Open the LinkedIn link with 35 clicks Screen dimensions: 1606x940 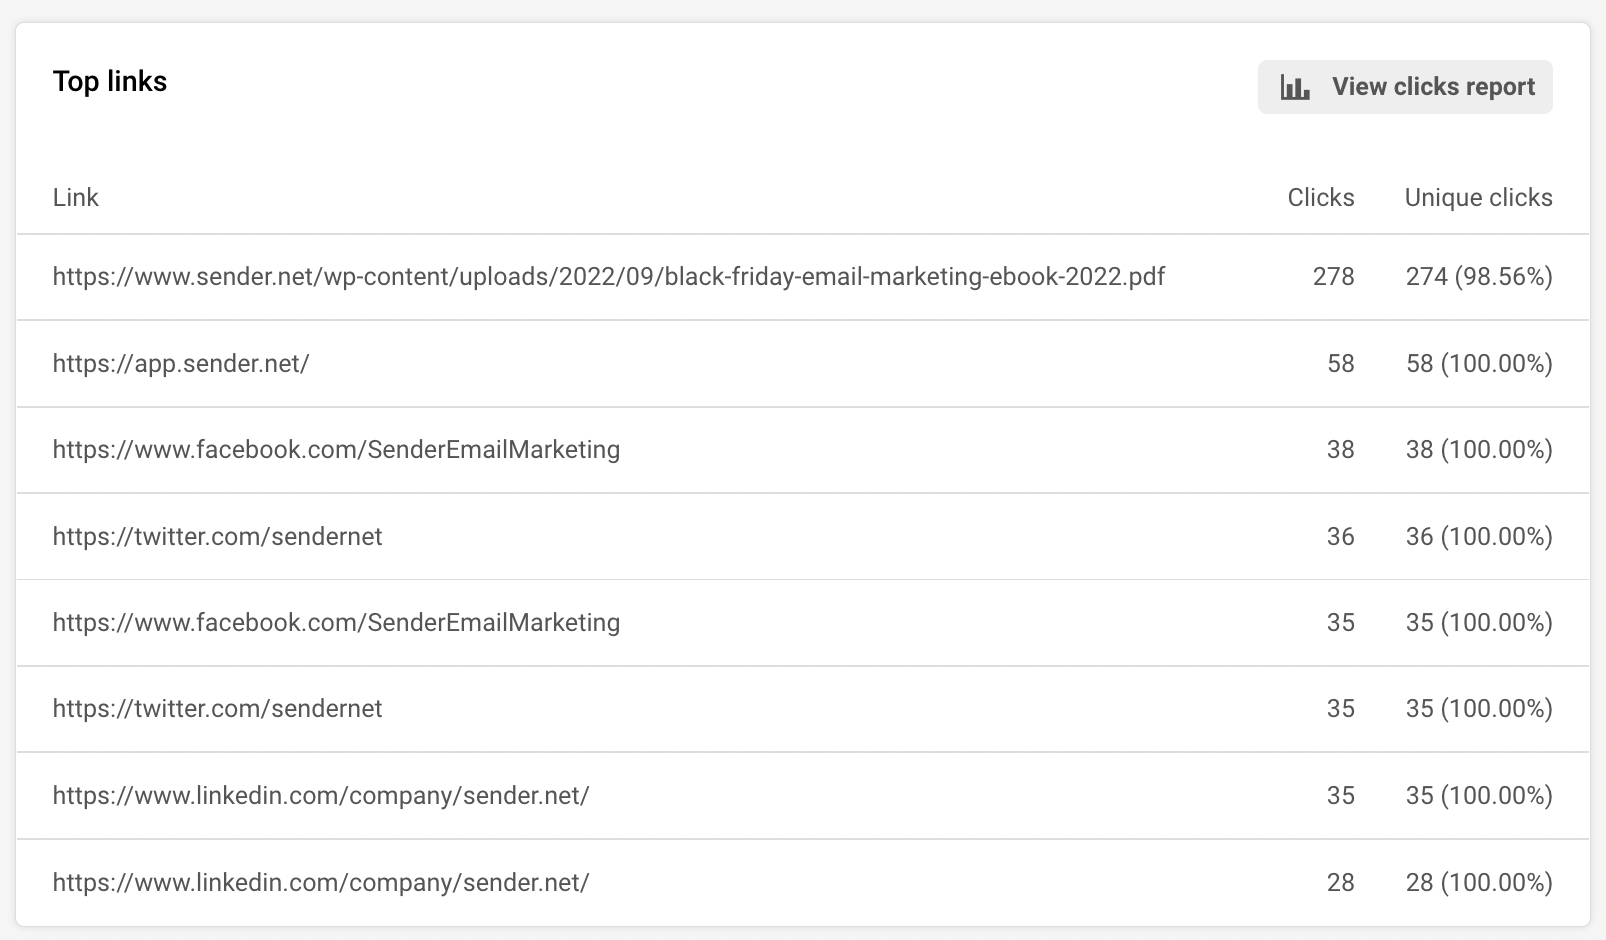point(321,796)
